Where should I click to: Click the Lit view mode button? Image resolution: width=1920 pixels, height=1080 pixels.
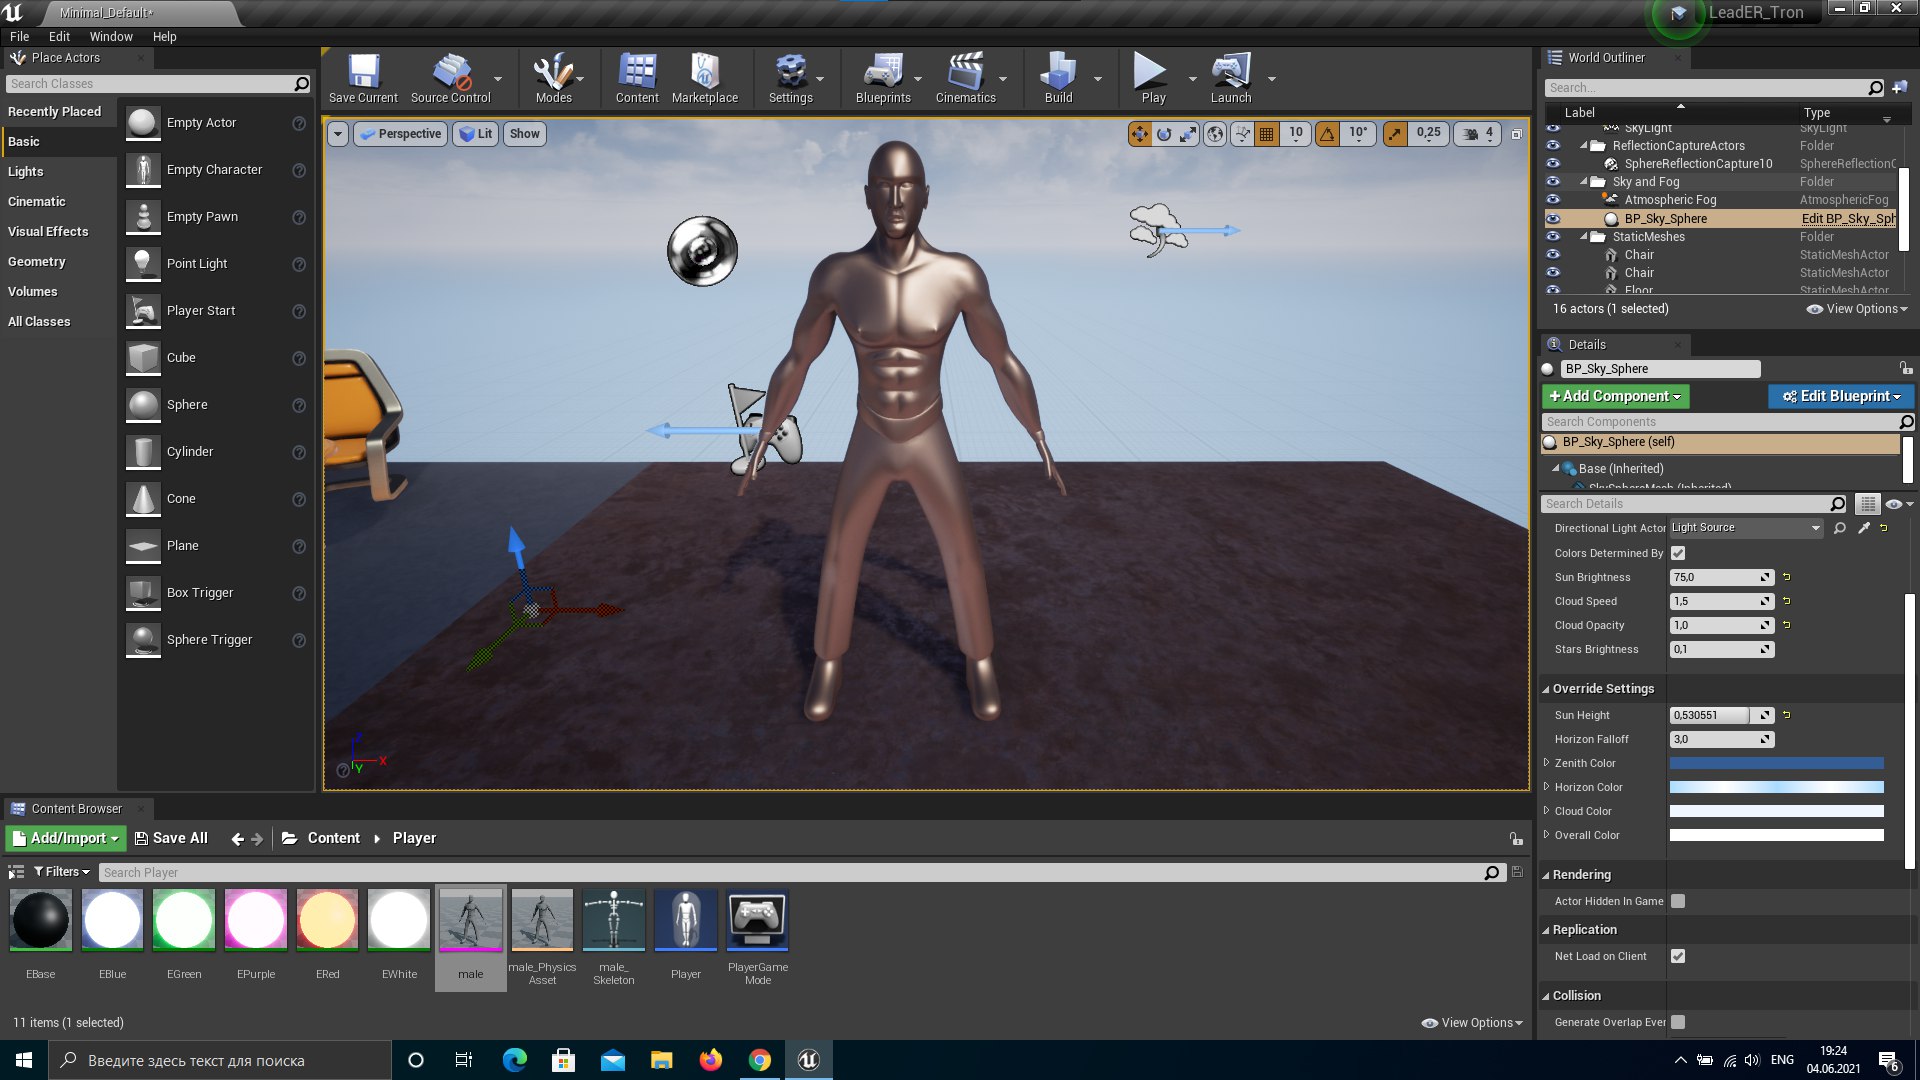point(476,134)
